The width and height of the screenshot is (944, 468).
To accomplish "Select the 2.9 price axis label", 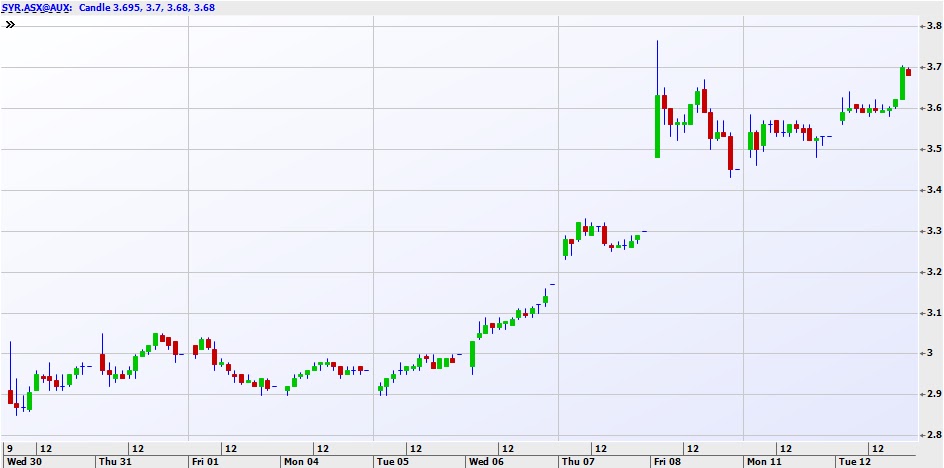I will click(x=935, y=395).
